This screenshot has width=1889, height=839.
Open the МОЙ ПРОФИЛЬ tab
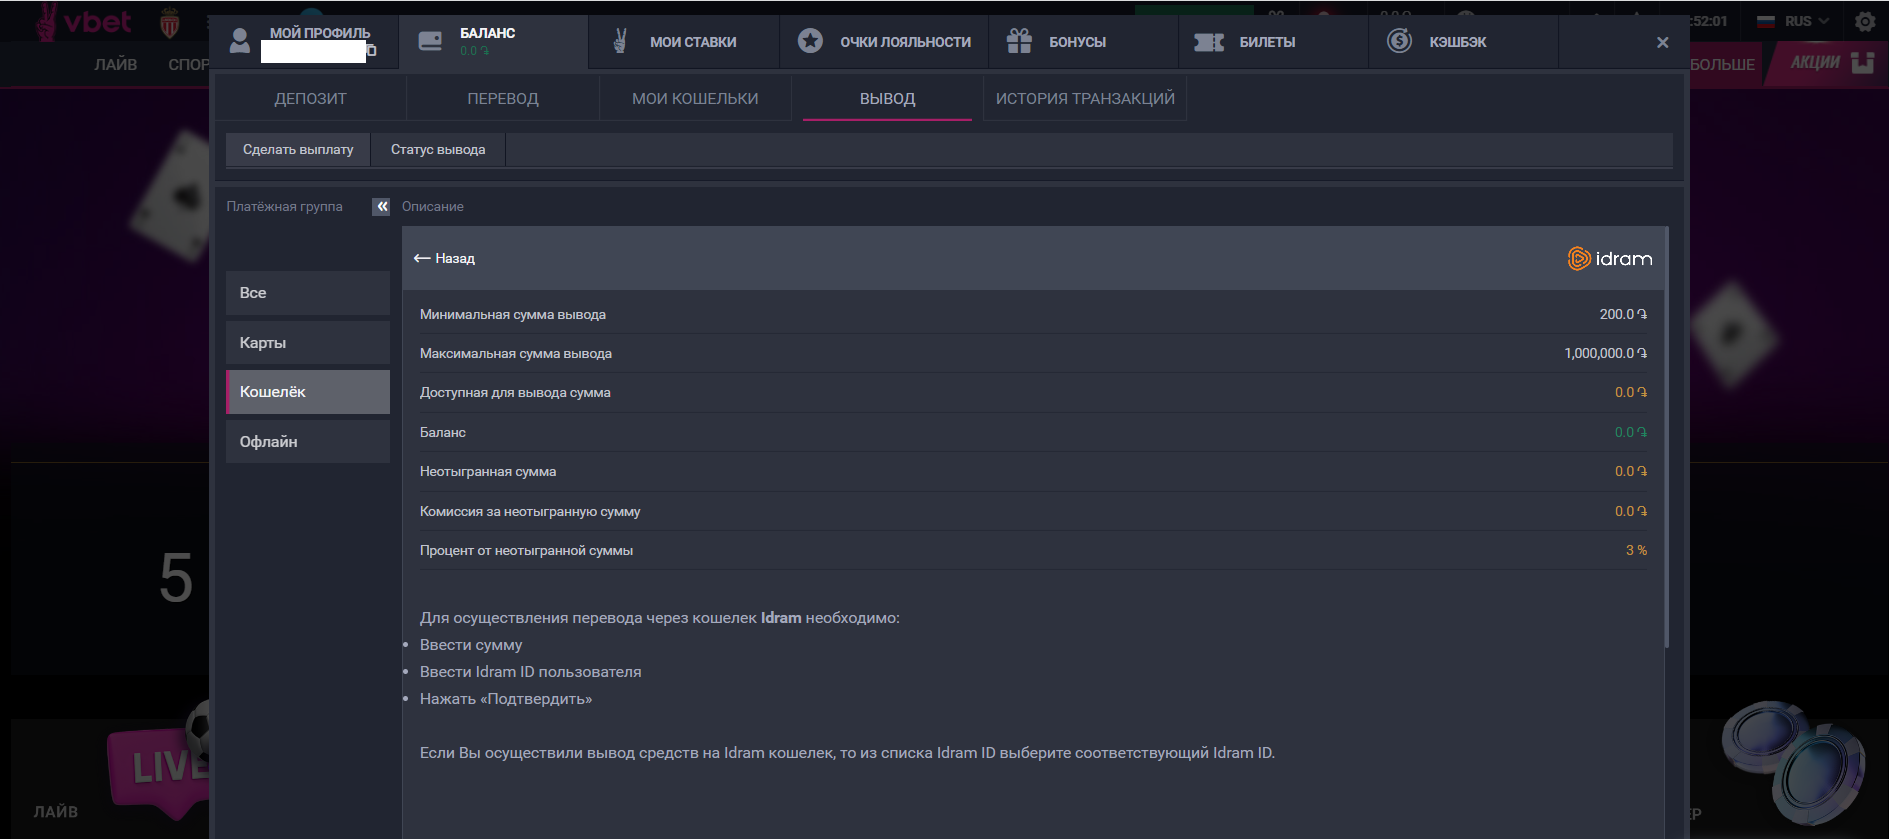(x=304, y=42)
